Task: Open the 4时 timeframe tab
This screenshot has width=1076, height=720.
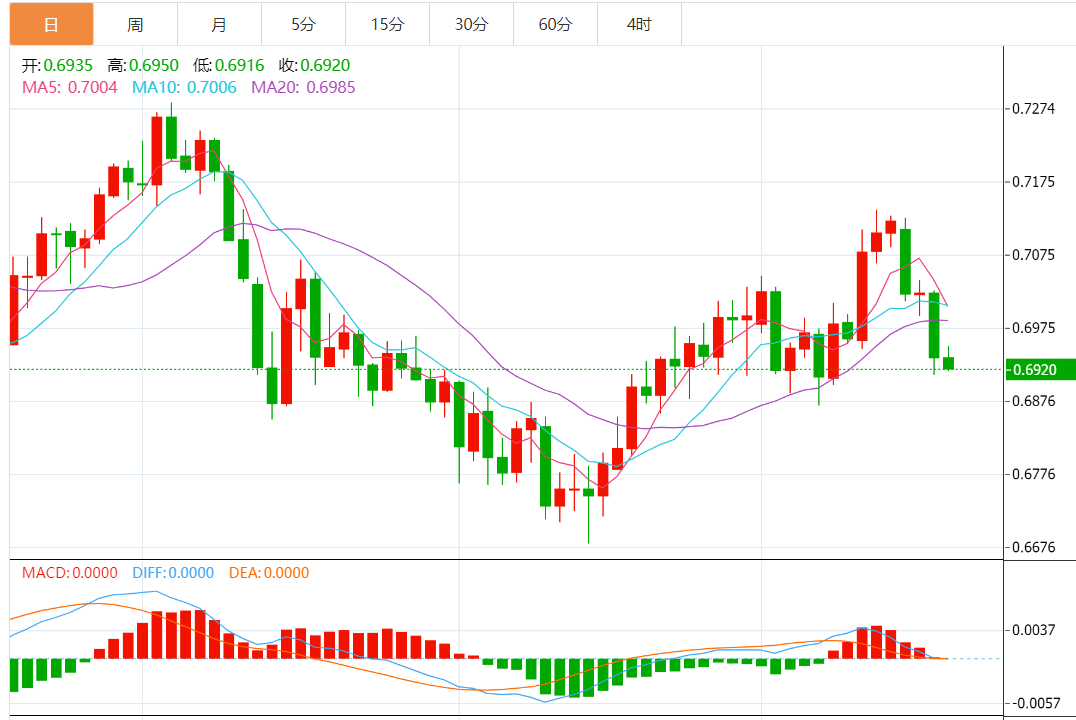Action: (639, 25)
